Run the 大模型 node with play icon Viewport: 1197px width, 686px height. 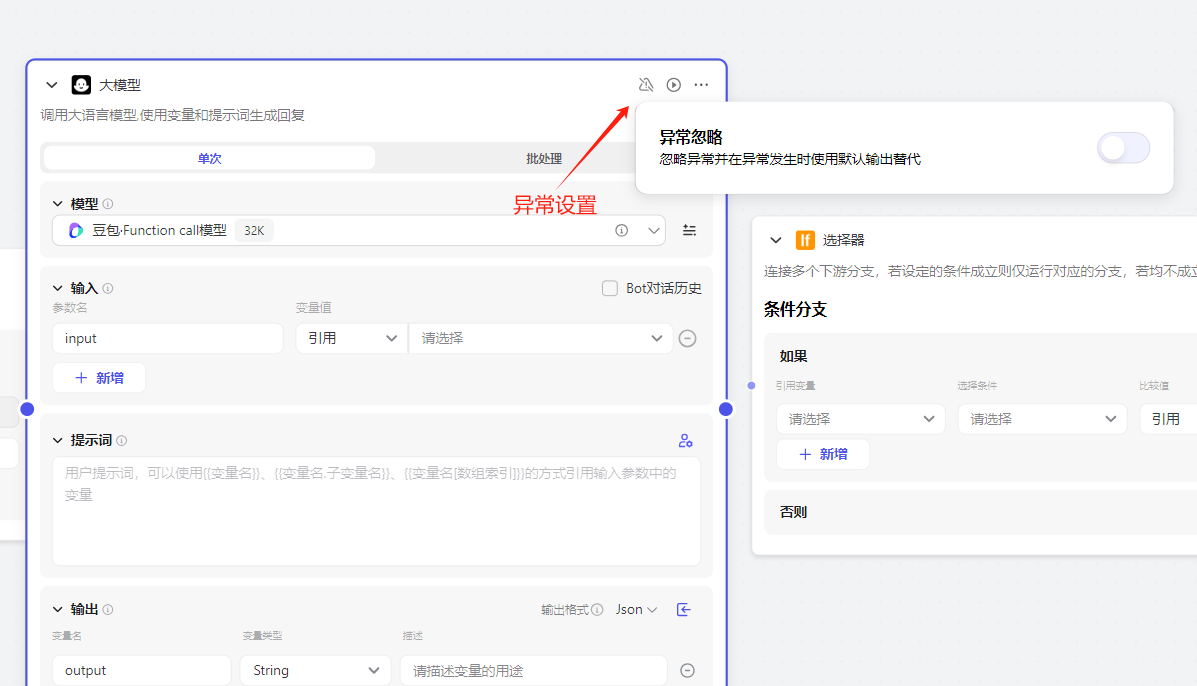[674, 85]
